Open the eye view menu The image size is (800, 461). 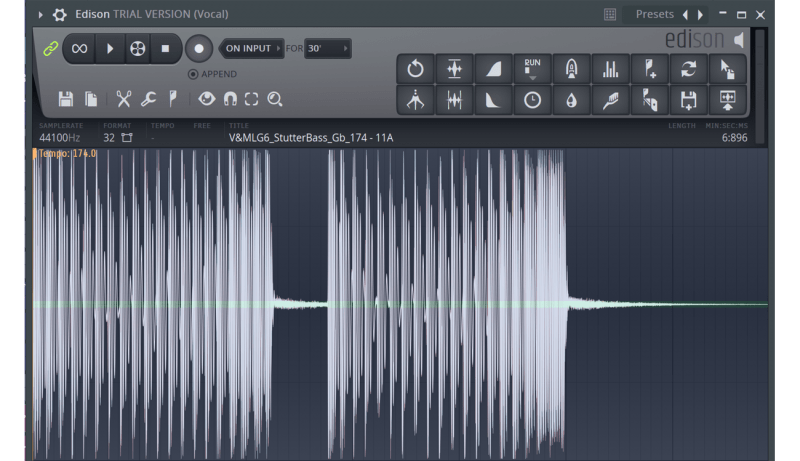tap(207, 99)
